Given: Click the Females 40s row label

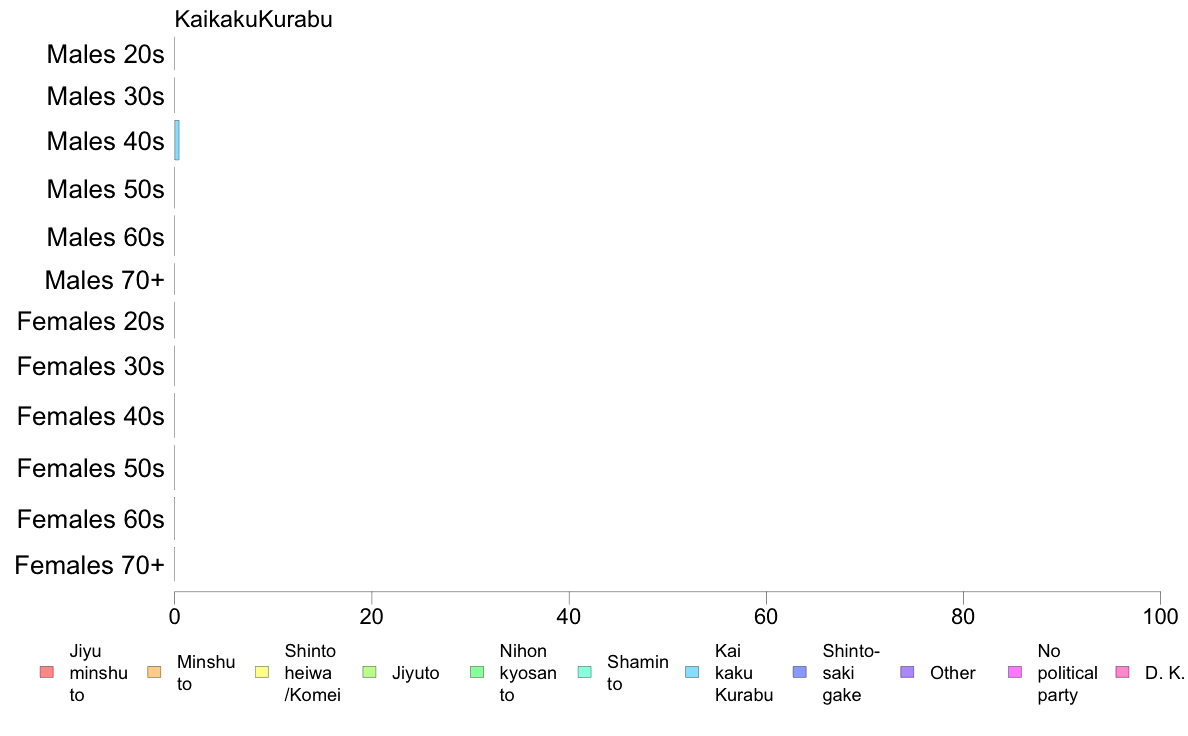Looking at the screenshot, I should coord(91,416).
